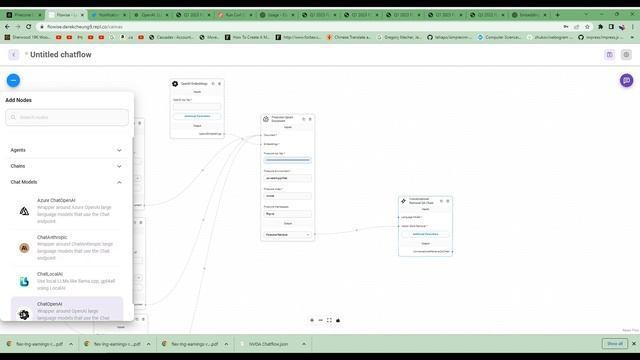640x360 pixels.
Task: Select the Azure ChatOpenAI node icon
Action: tap(24, 211)
